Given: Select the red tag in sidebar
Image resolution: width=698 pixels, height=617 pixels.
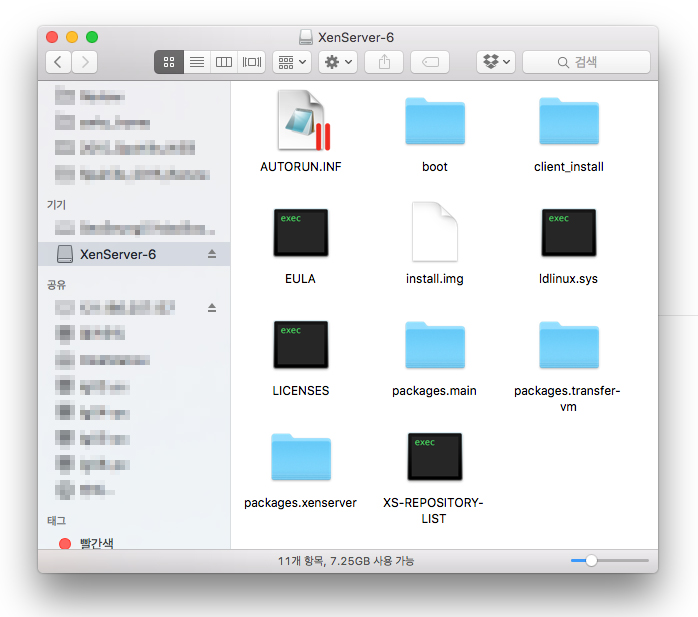Looking at the screenshot, I should click(97, 543).
